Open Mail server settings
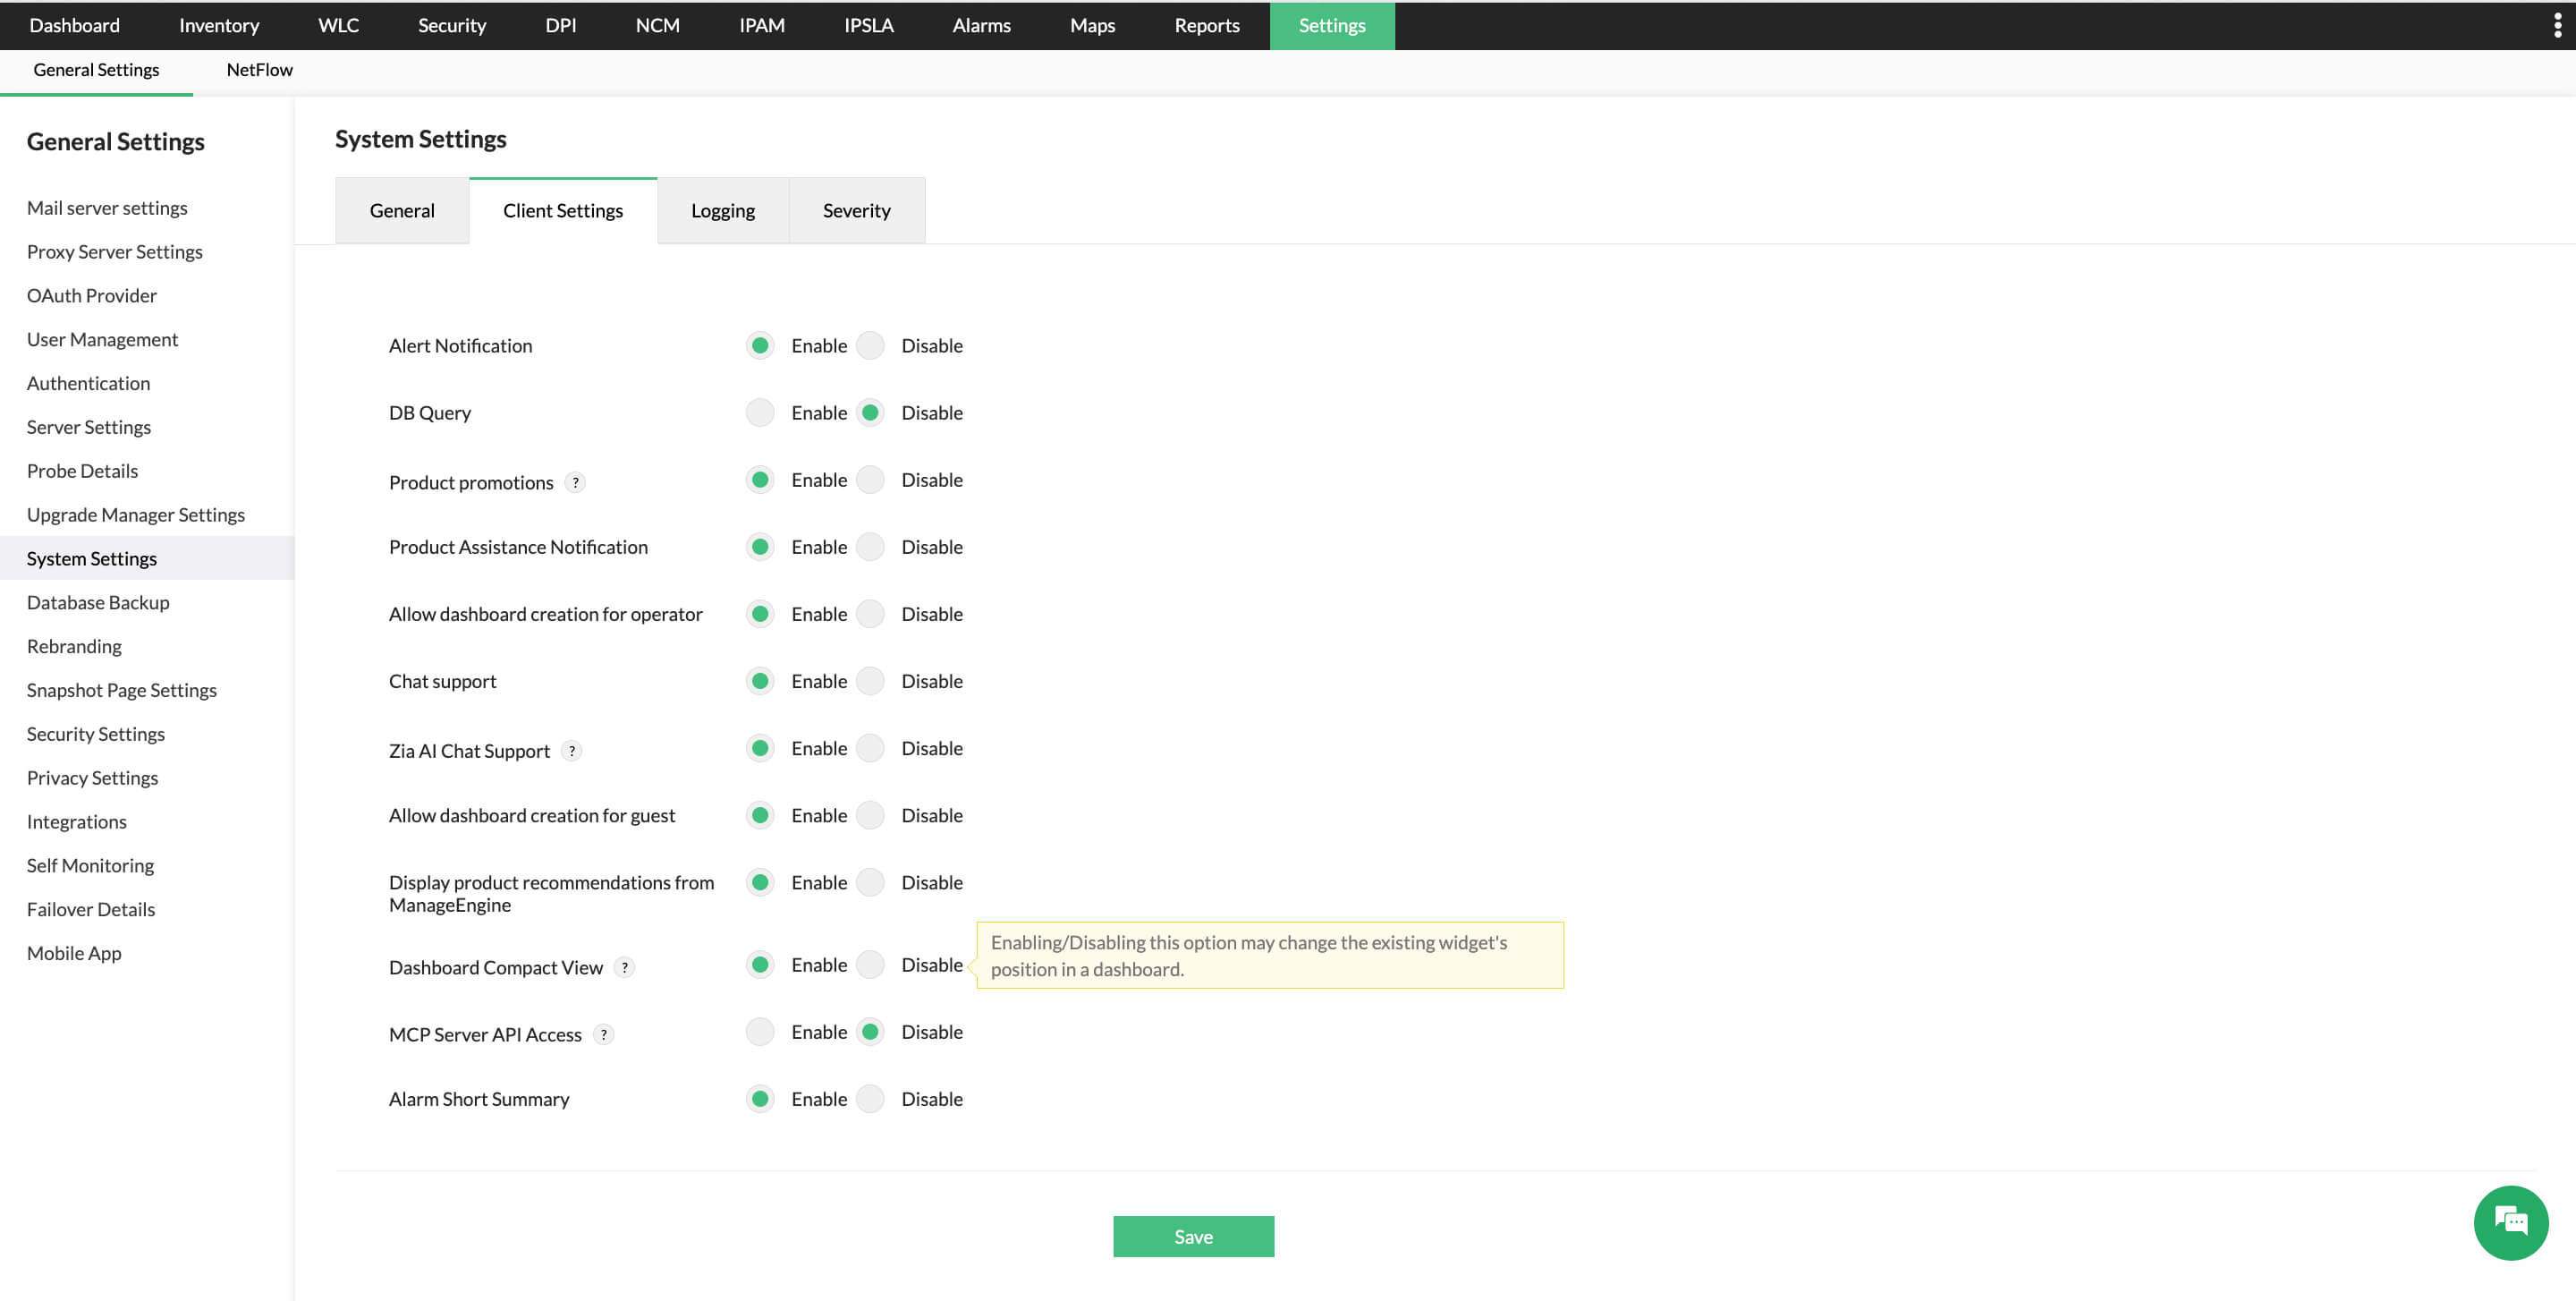Screen dimensions: 2576x1301 (107, 208)
